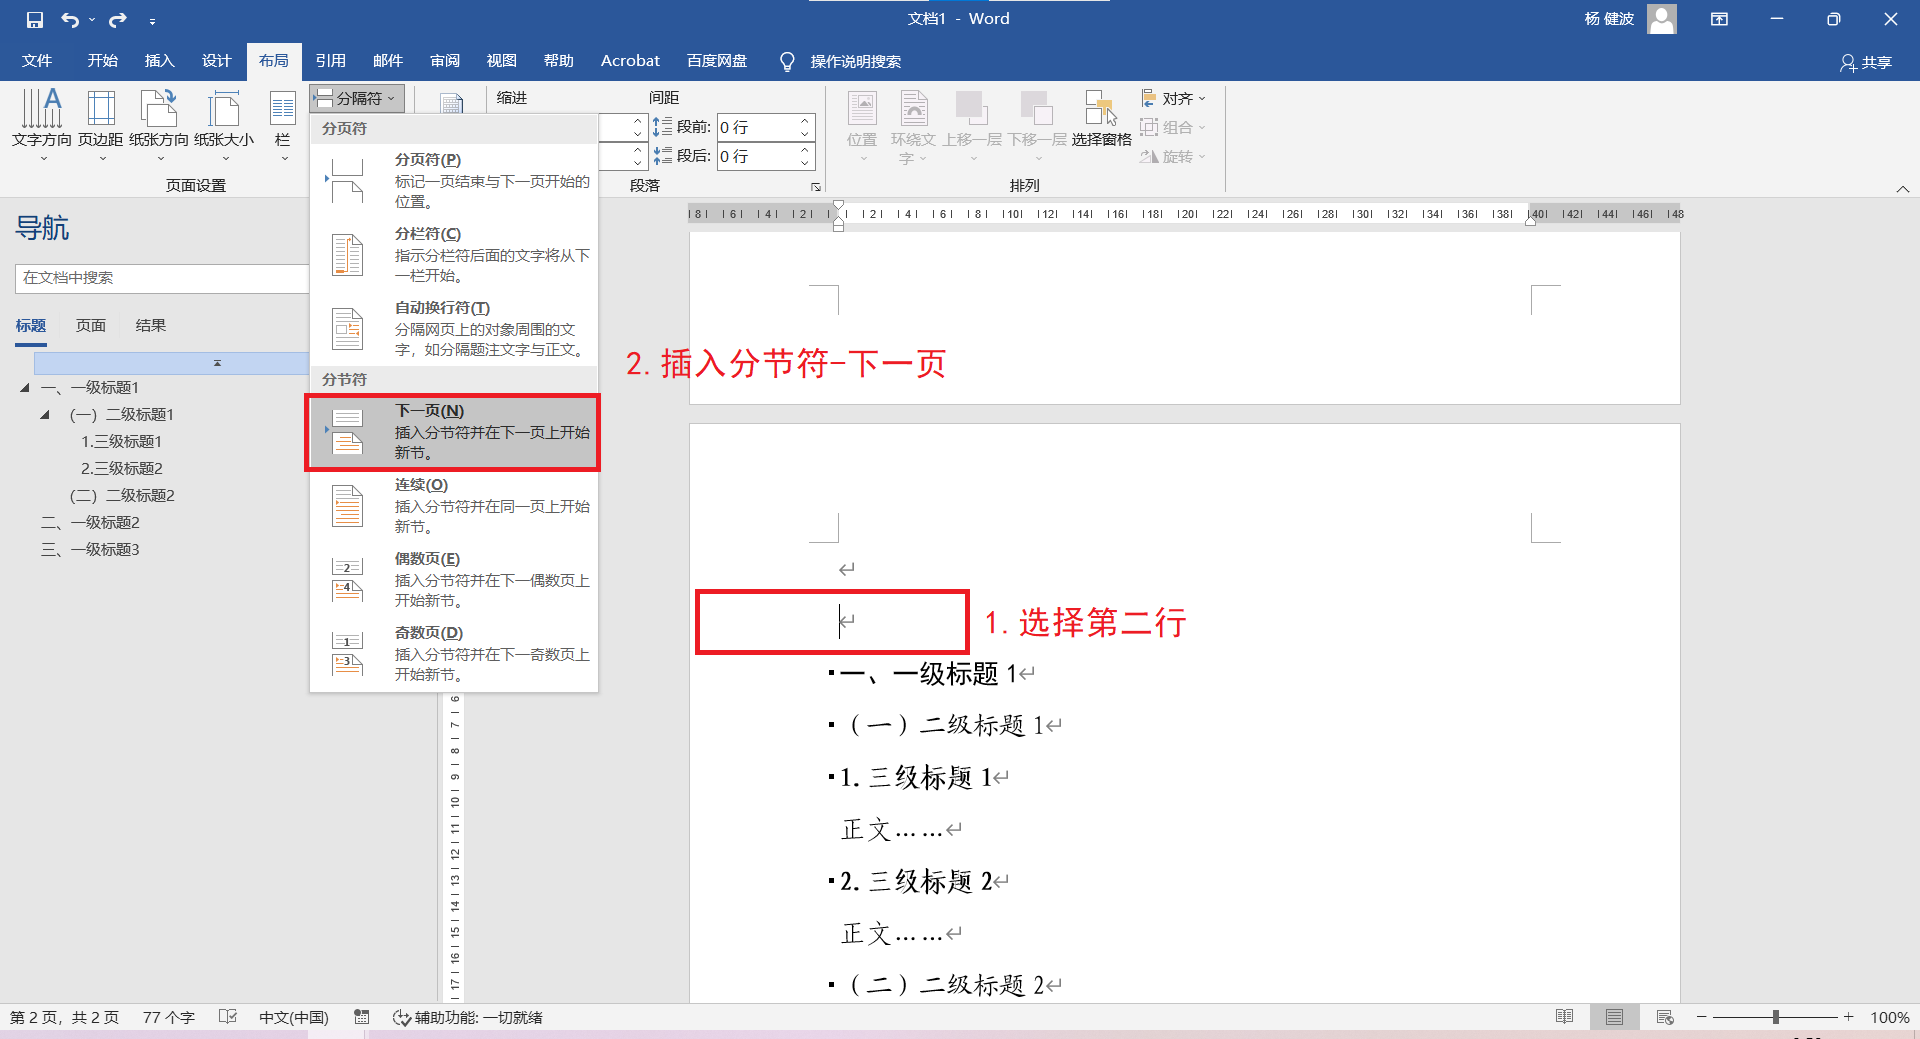Switch to Design (设计) tab
Image resolution: width=1920 pixels, height=1039 pixels.
tap(216, 61)
